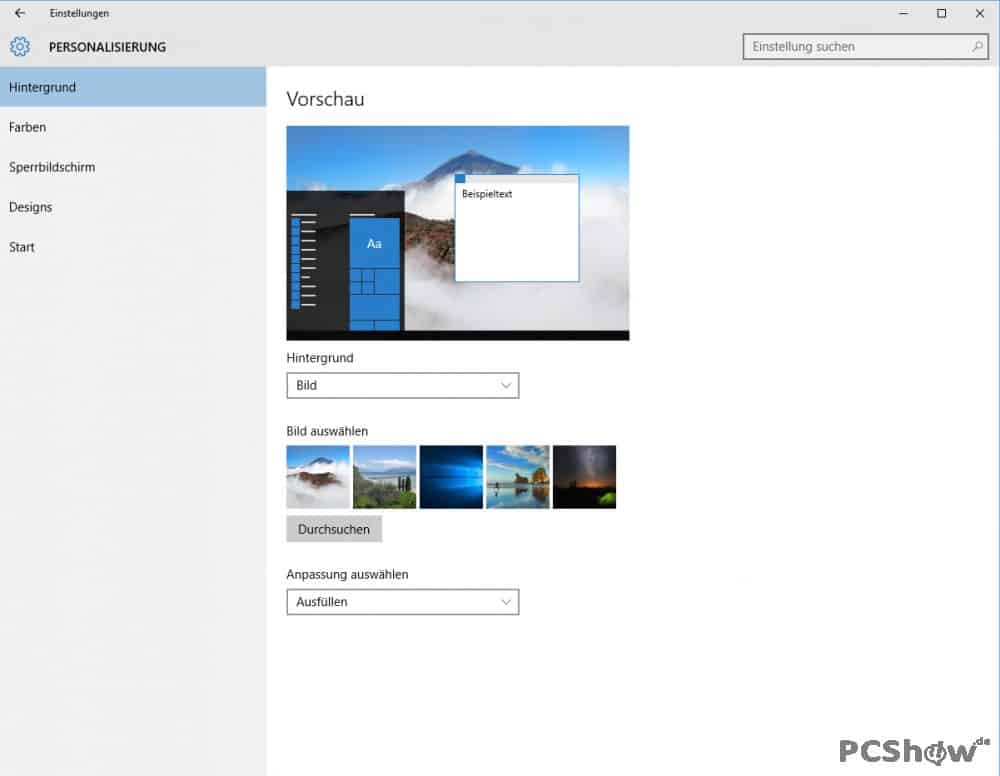This screenshot has height=776, width=1000.
Task: Click the Personalisierung gear icon
Action: (x=20, y=47)
